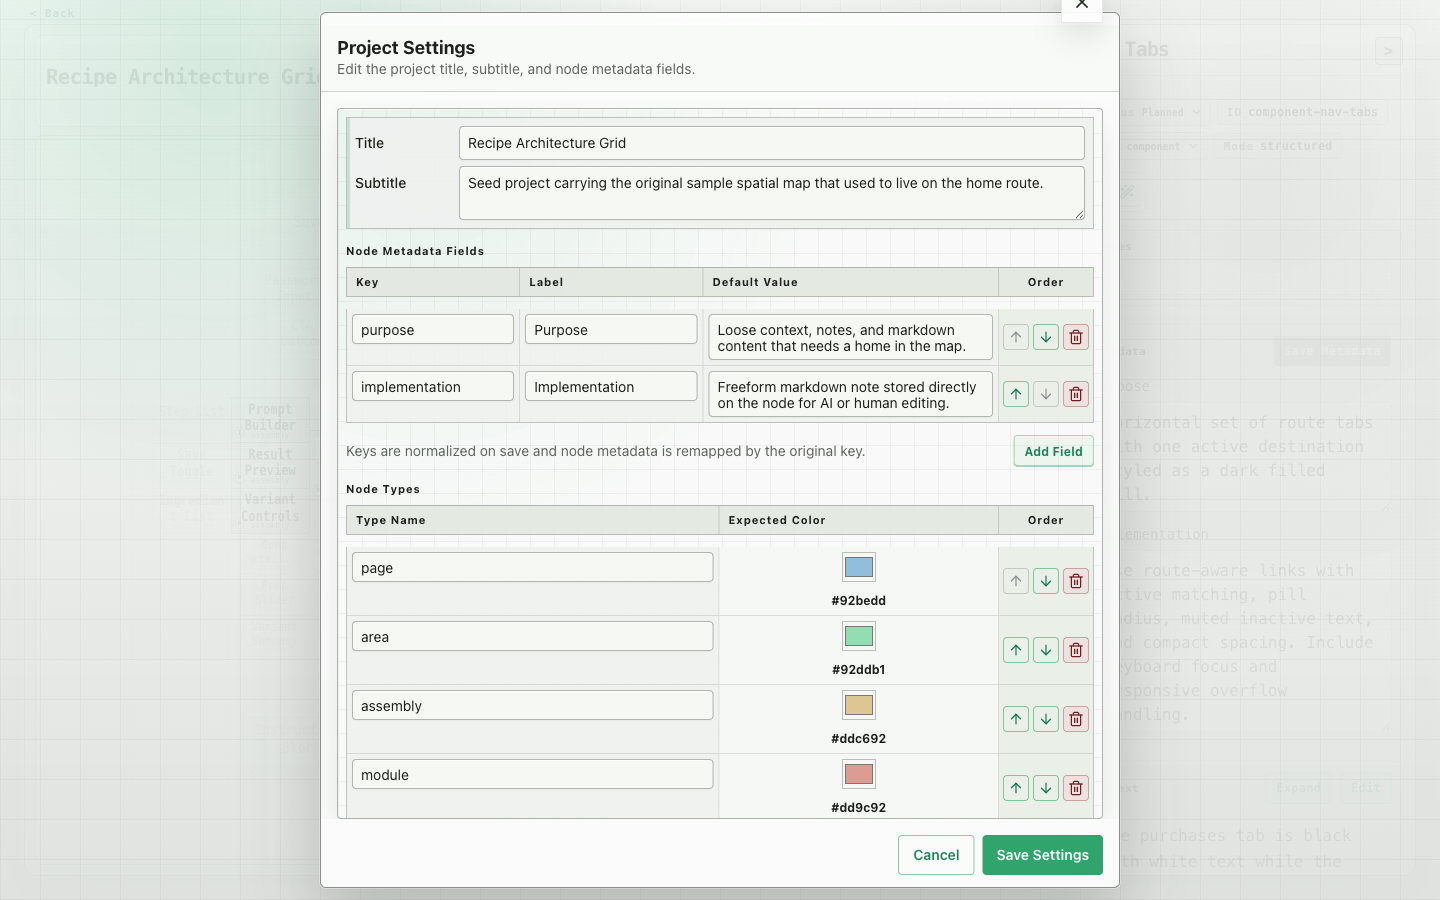Close the Project Settings dialog
The height and width of the screenshot is (900, 1440).
click(x=1081, y=5)
